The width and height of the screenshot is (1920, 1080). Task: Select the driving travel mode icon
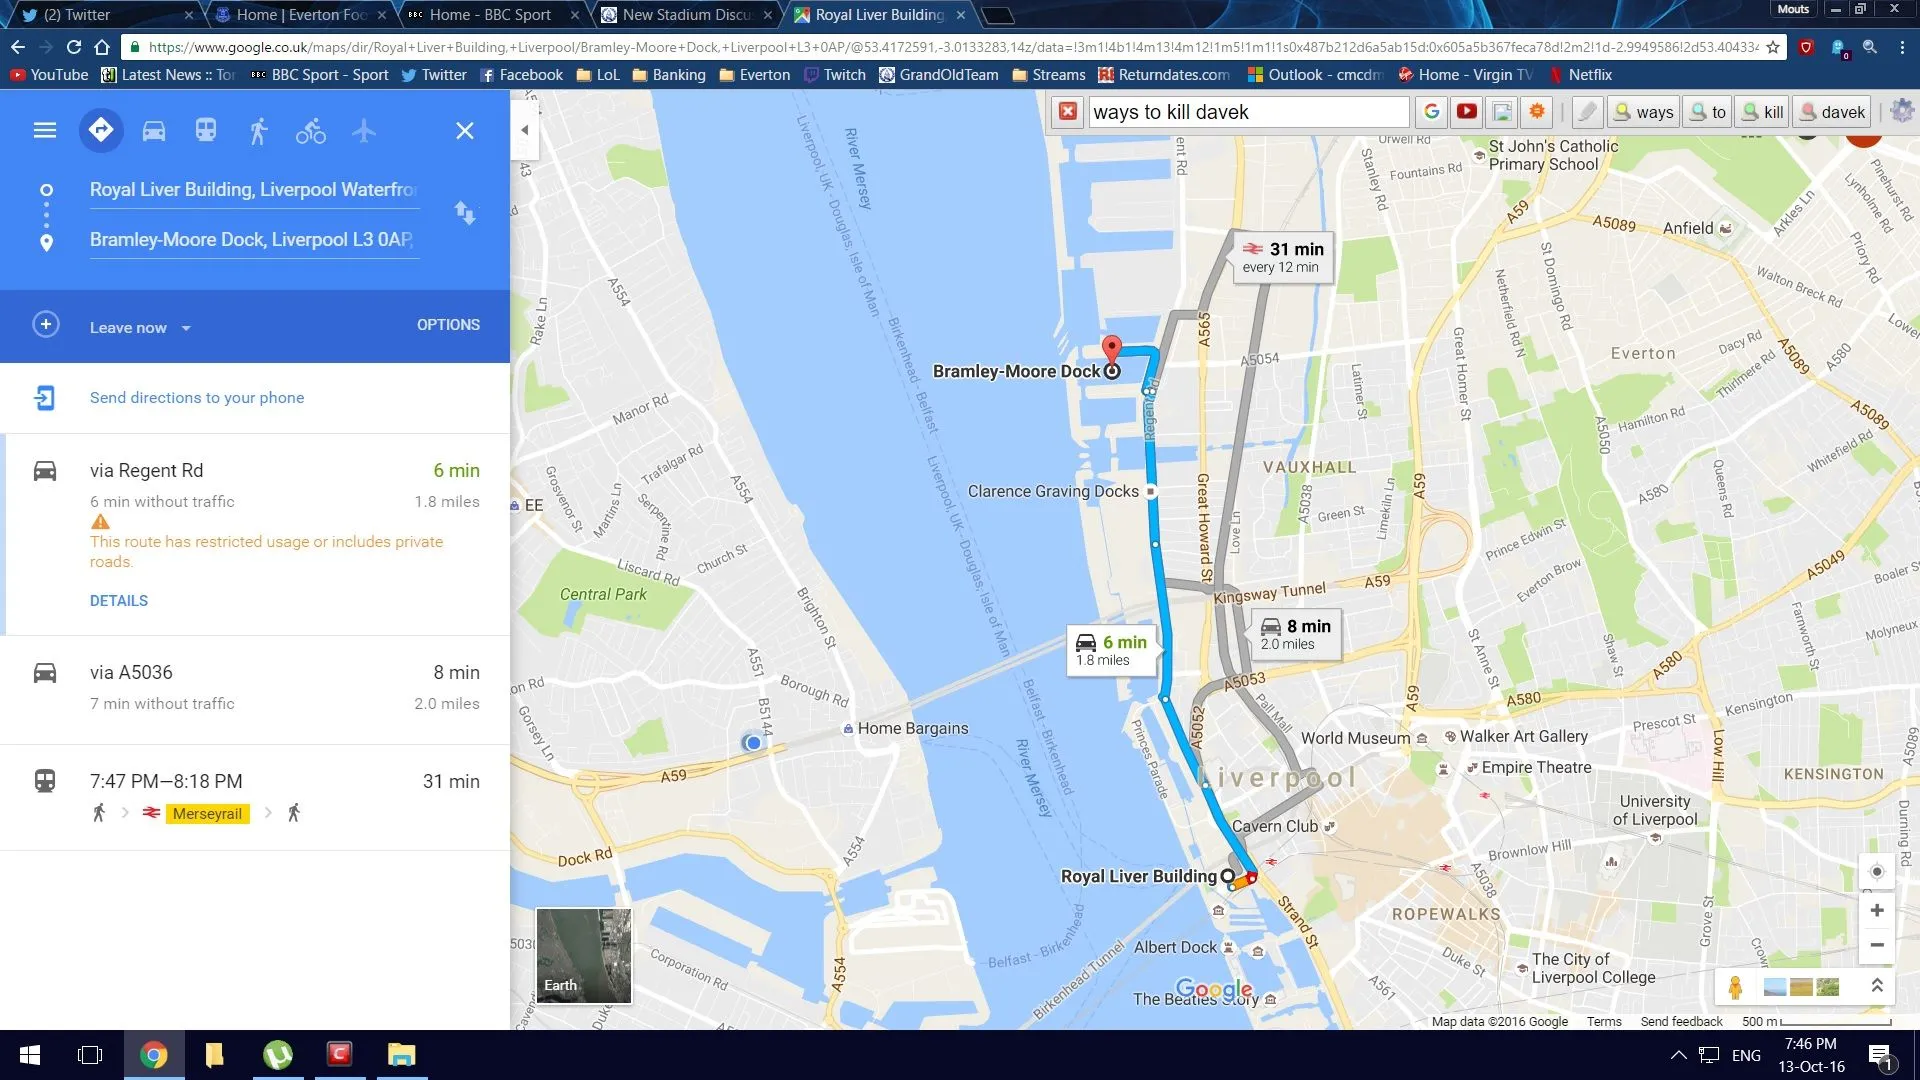[154, 131]
